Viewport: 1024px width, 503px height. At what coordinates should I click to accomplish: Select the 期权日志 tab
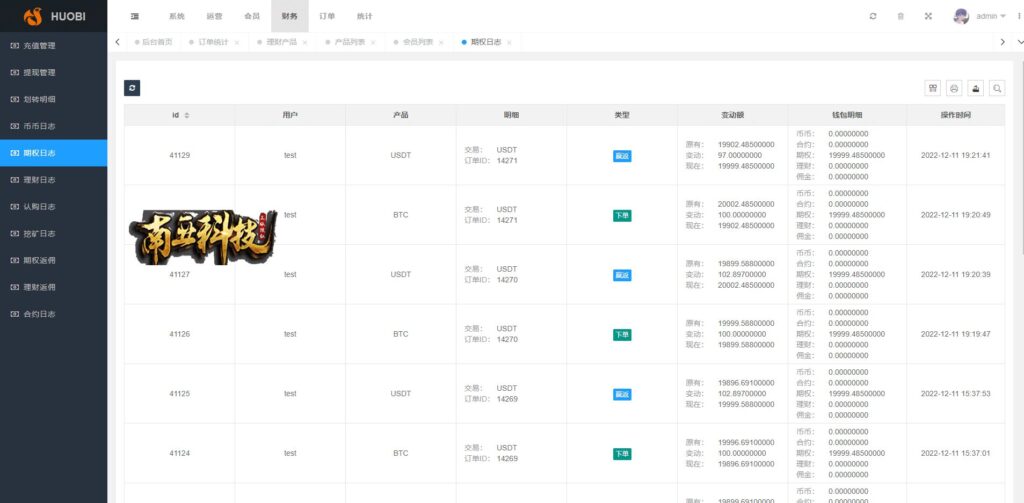click(486, 42)
